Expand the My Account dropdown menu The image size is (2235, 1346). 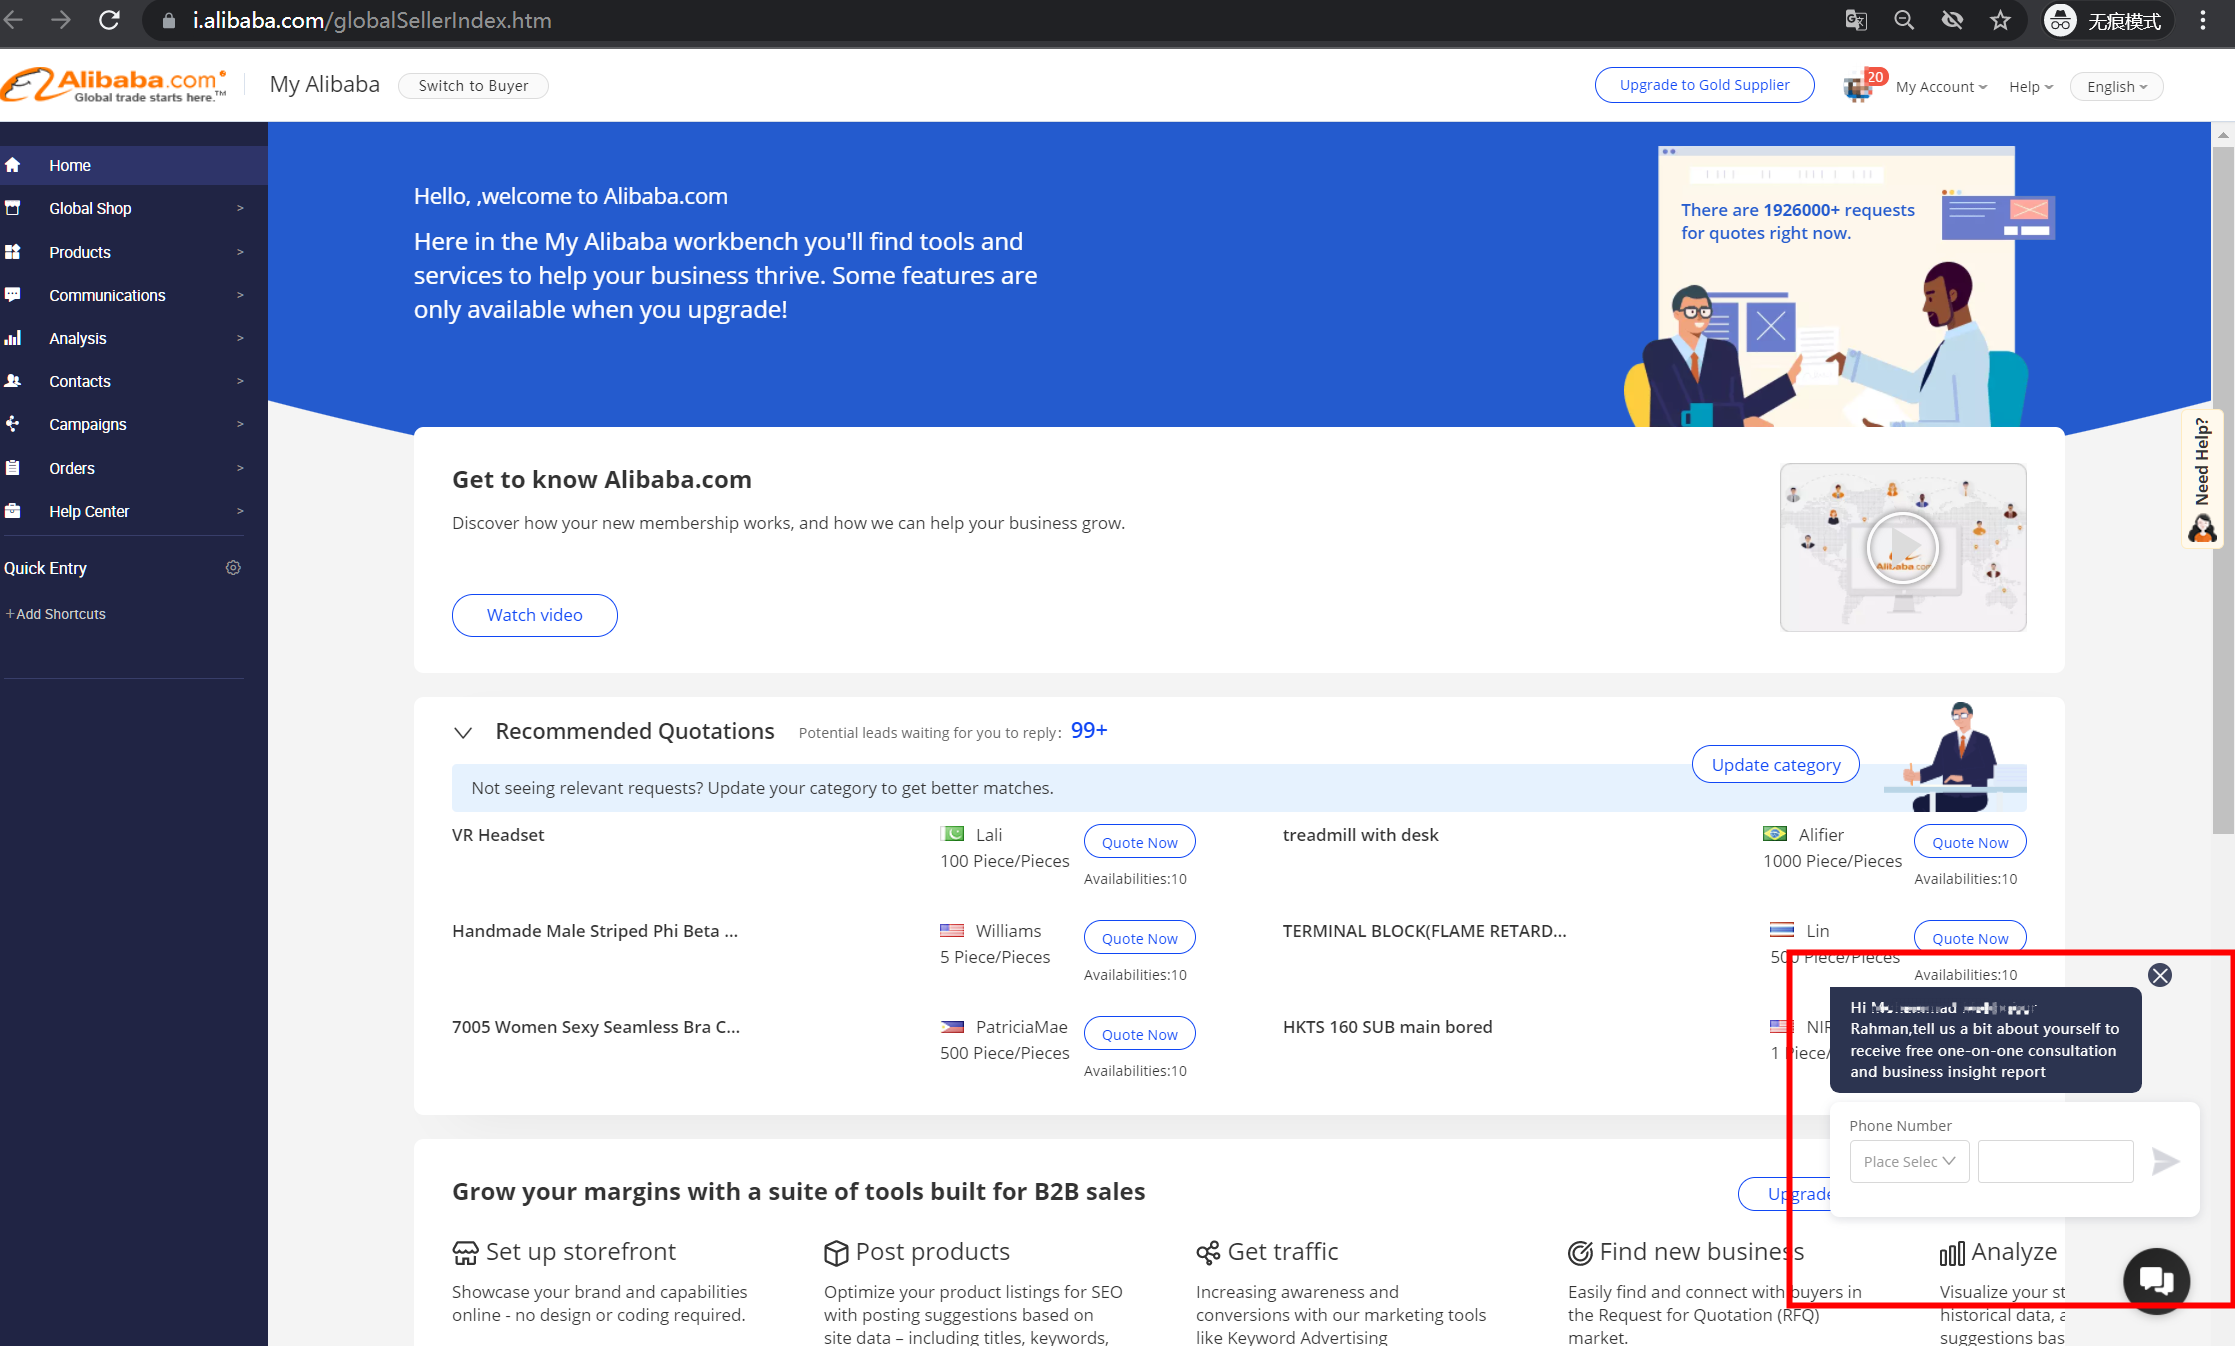pos(1940,87)
